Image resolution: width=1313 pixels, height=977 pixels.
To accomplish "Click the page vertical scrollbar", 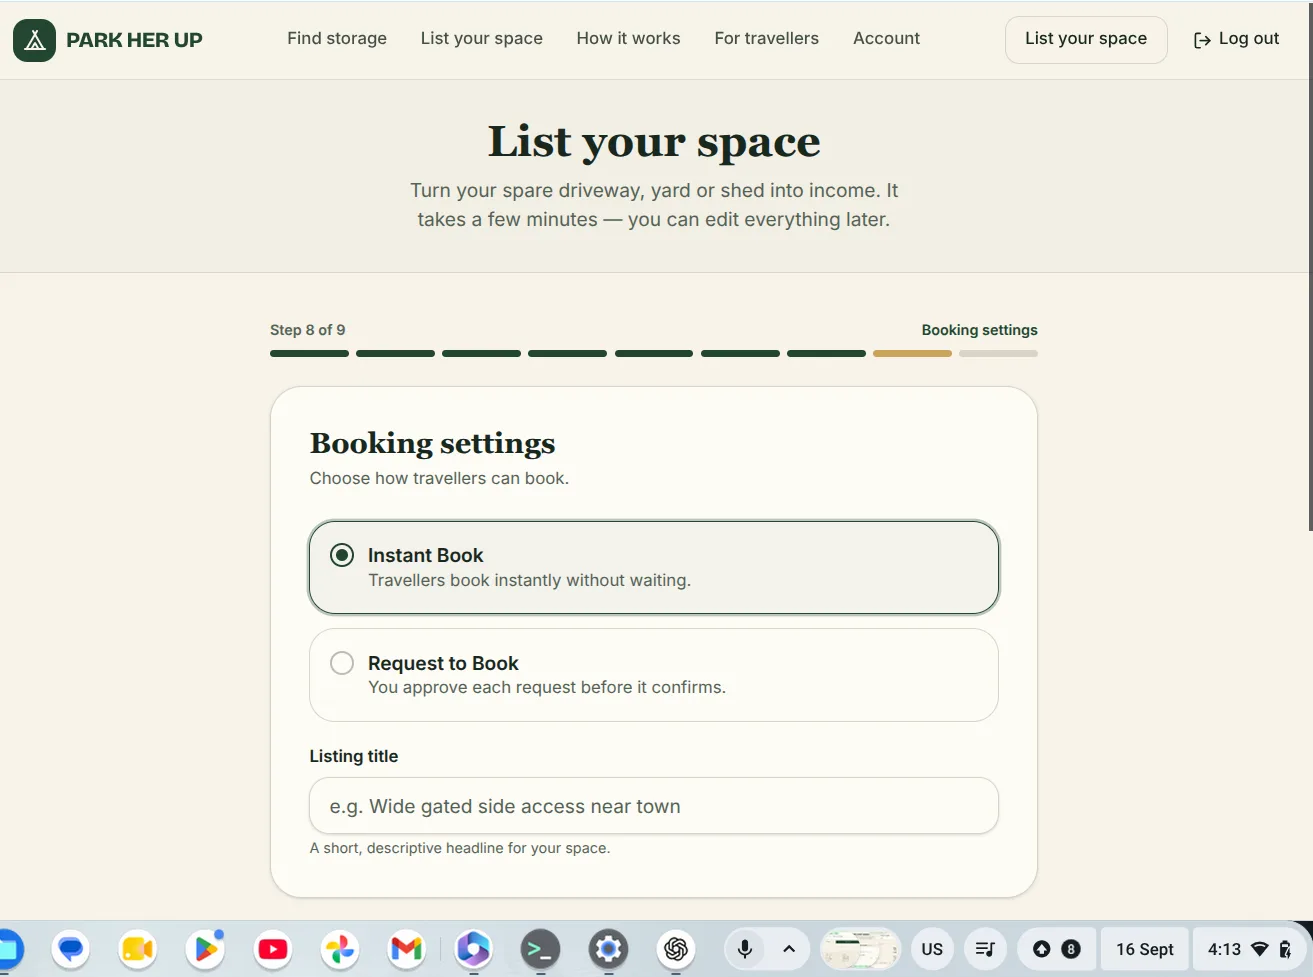I will pyautogui.click(x=1311, y=265).
